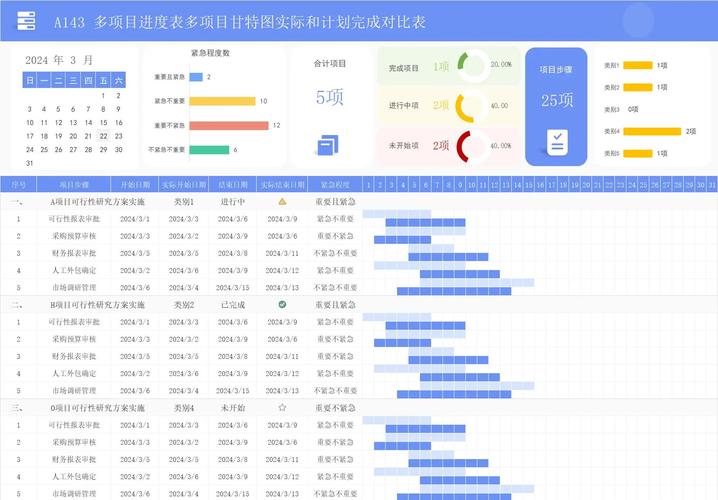The height and width of the screenshot is (500, 718).
Task: Click the 进行中项 card label
Action: pyautogui.click(x=403, y=105)
